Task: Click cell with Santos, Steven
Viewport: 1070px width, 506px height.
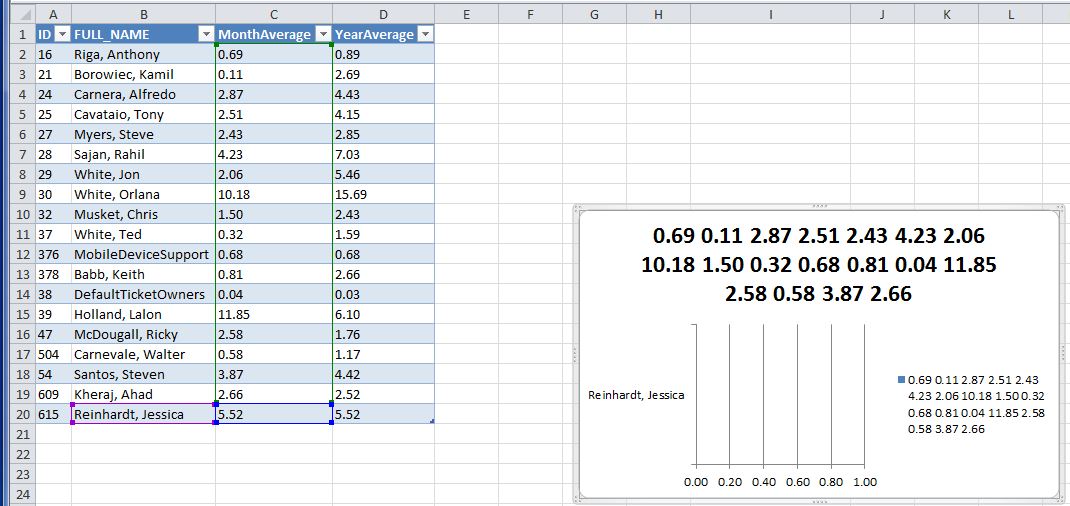Action: coord(143,374)
